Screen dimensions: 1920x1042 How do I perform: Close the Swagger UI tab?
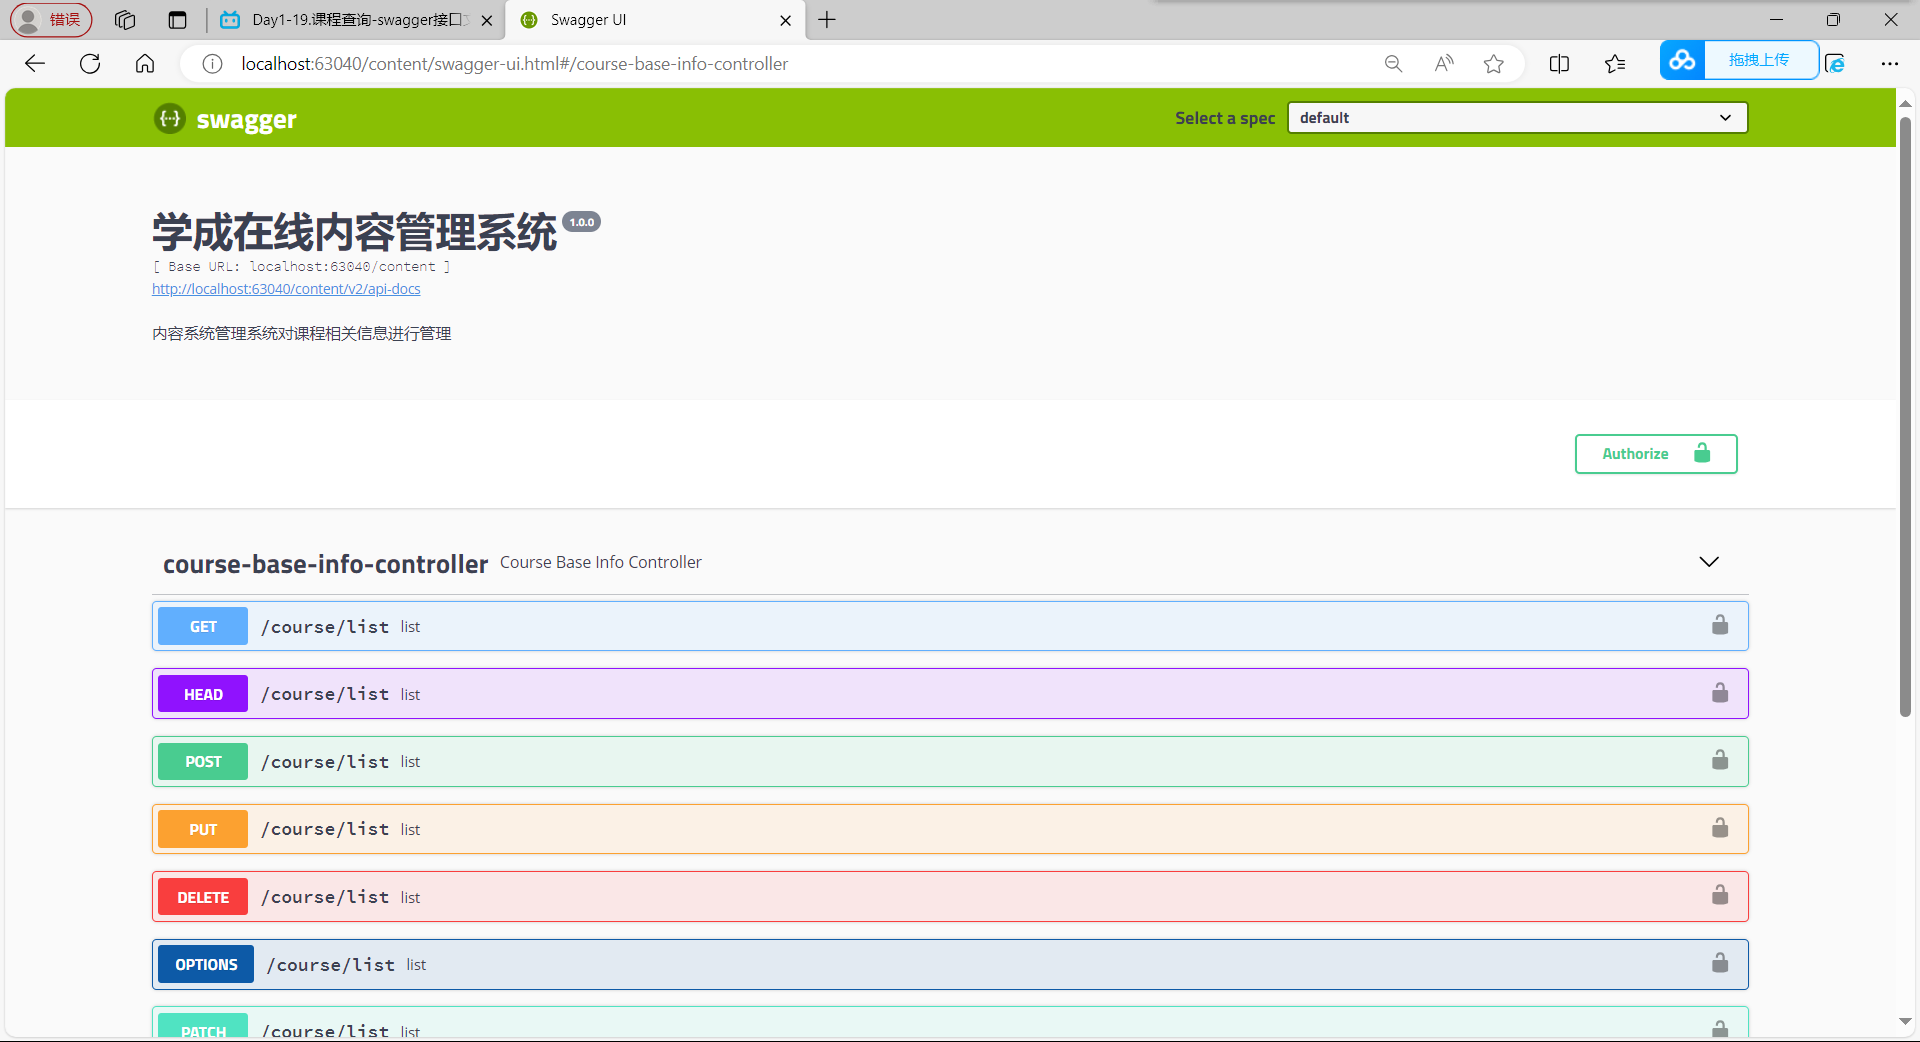(786, 20)
